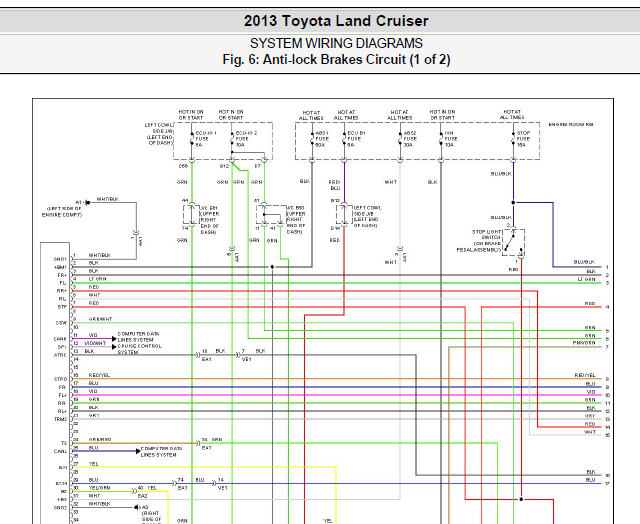Click the CSW pin label
This screenshot has width=640, height=524.
coord(62,323)
